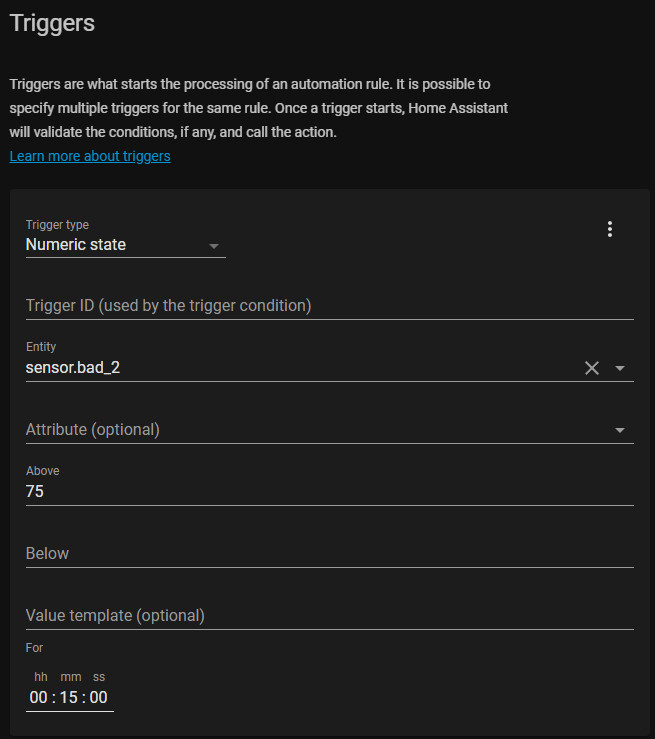The image size is (655, 739).
Task: Open the trigger's three-dot overflow menu
Action: coord(610,229)
